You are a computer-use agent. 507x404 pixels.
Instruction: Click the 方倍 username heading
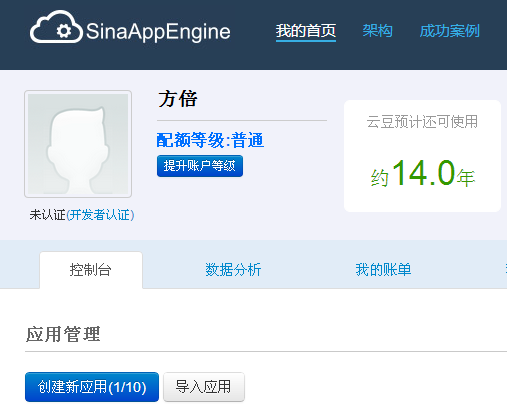click(x=178, y=99)
